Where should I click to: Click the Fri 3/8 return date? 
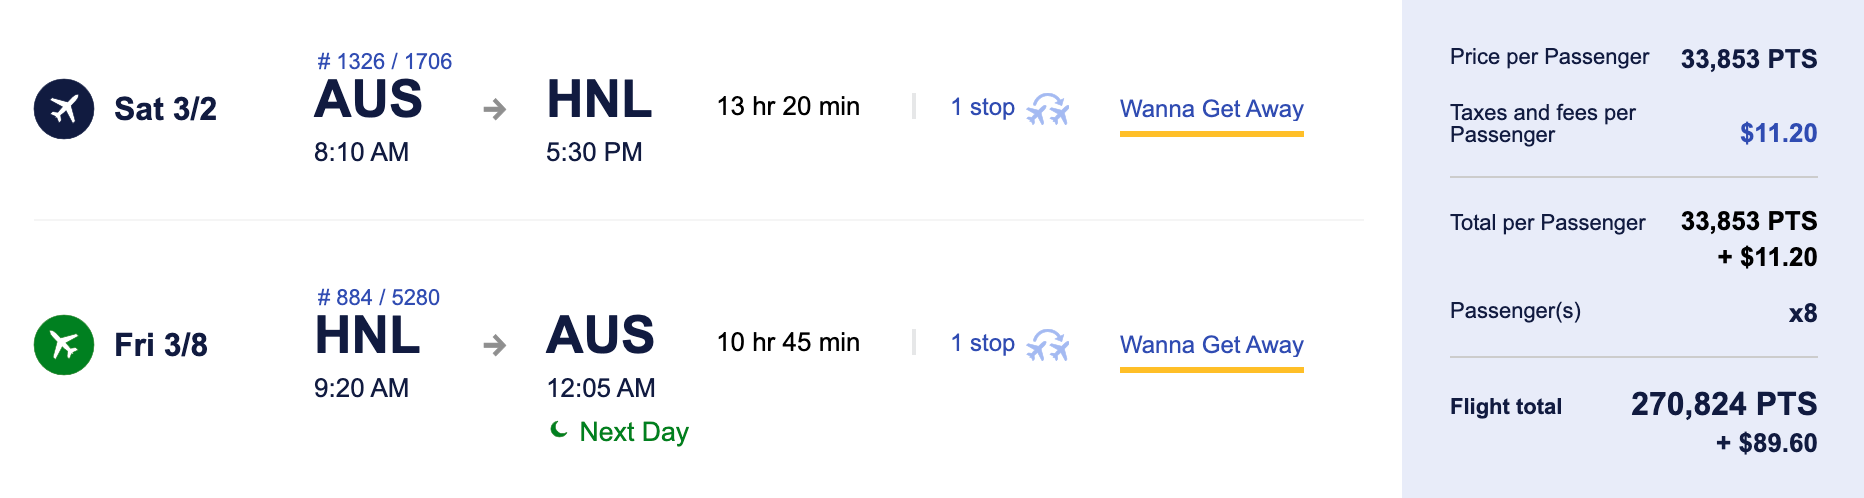point(161,345)
